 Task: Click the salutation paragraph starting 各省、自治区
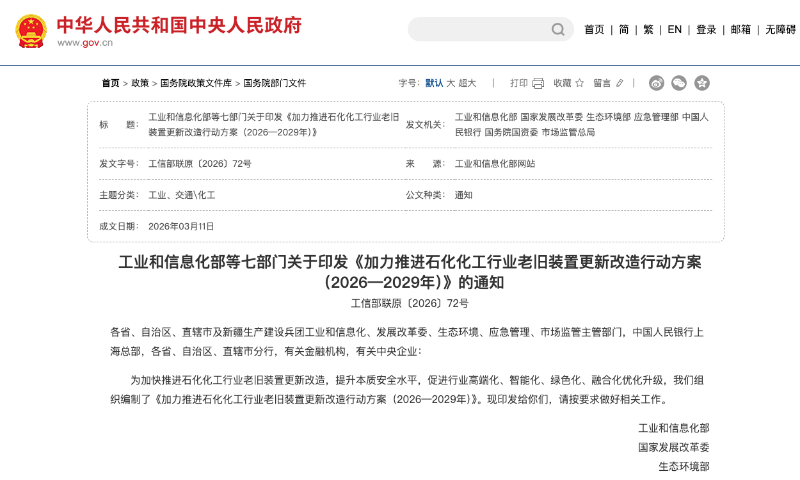click(x=407, y=342)
